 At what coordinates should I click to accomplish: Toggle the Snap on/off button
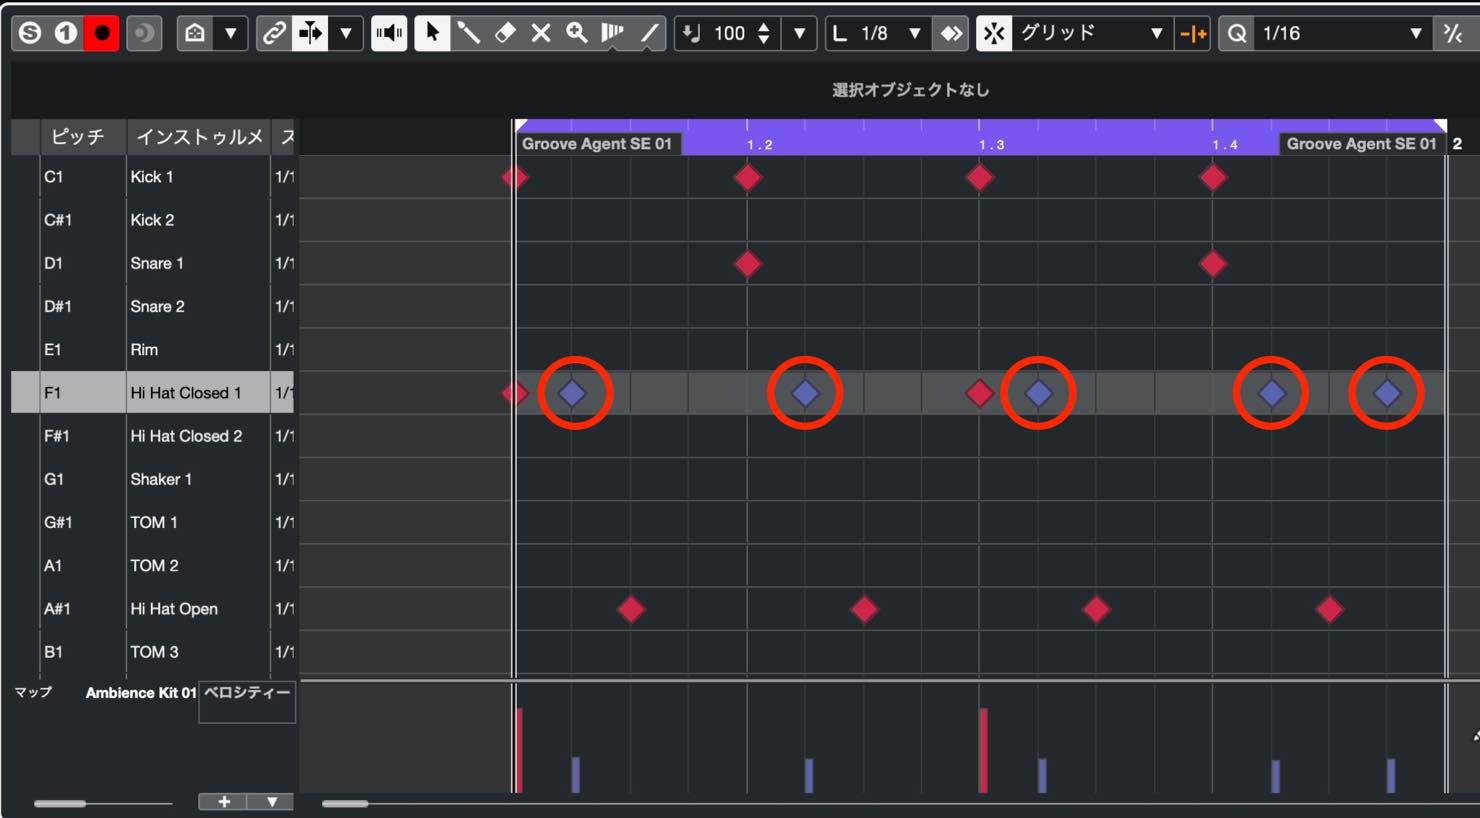click(994, 33)
